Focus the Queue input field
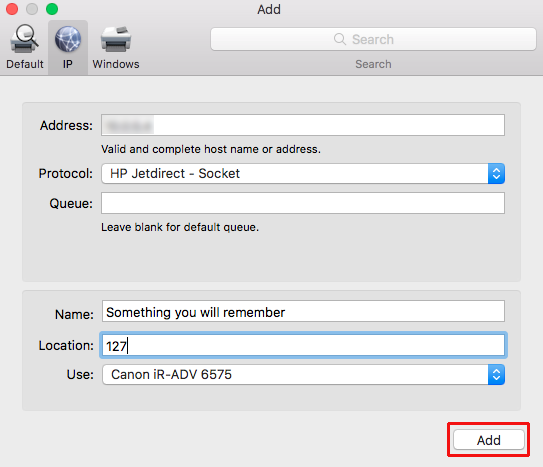Image resolution: width=543 pixels, height=467 pixels. tap(303, 203)
